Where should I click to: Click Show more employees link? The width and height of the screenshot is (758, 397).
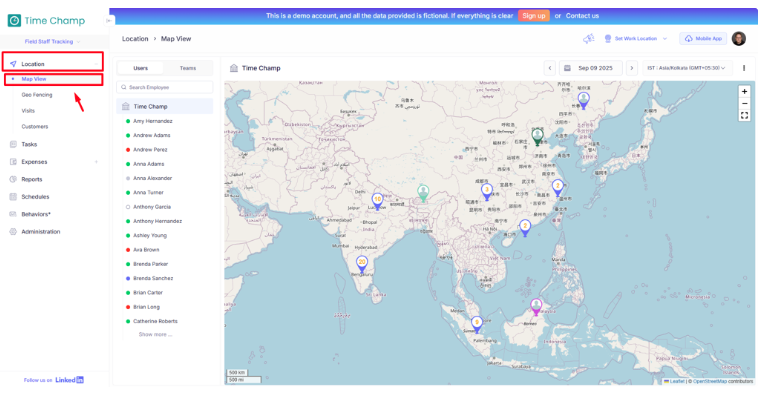point(155,335)
